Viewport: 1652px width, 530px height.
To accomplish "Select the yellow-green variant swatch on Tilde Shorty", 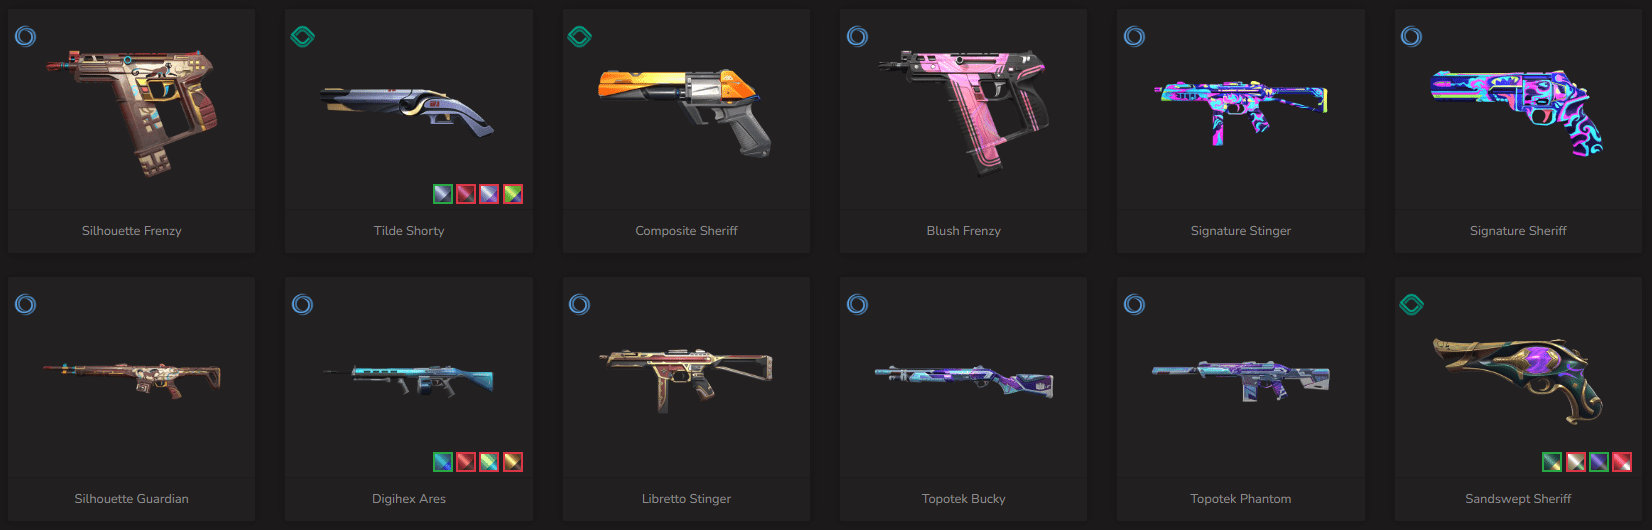I will tap(513, 194).
